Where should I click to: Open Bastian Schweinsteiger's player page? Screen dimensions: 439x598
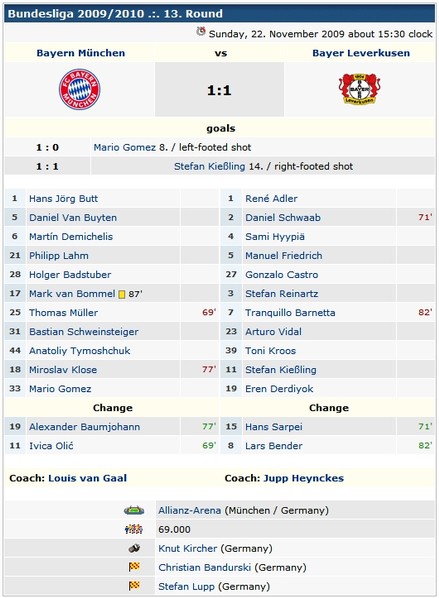click(84, 332)
